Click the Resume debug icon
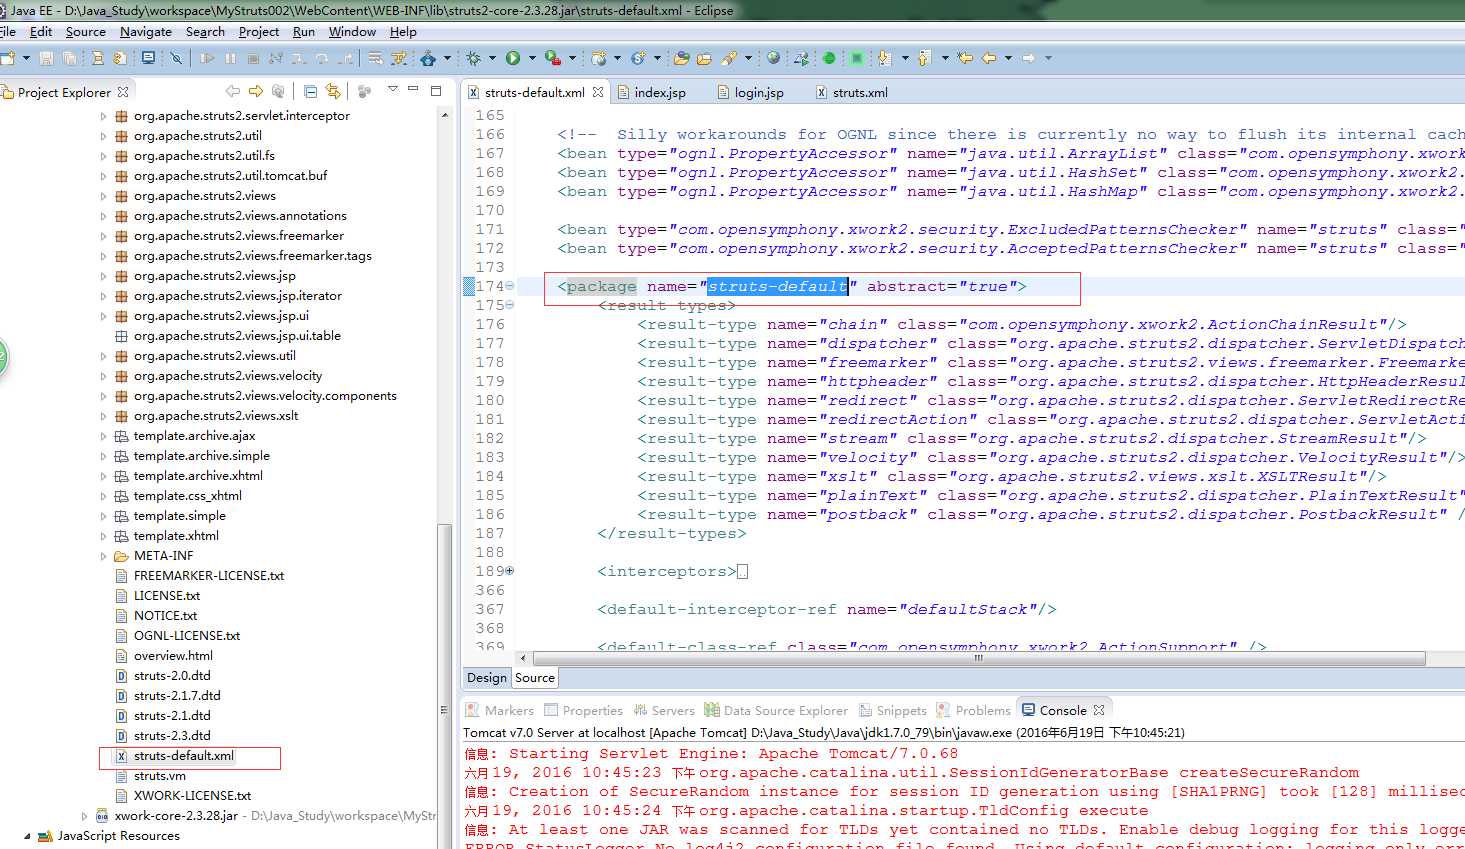This screenshot has width=1465, height=849. [x=207, y=58]
